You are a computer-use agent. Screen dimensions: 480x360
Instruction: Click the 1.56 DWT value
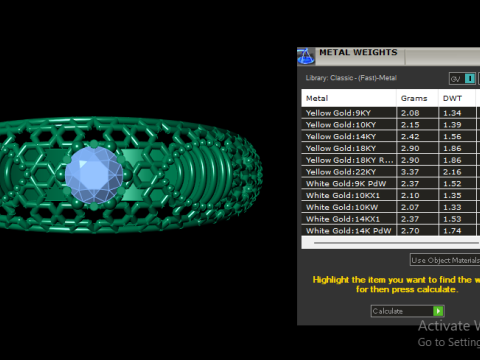452,137
